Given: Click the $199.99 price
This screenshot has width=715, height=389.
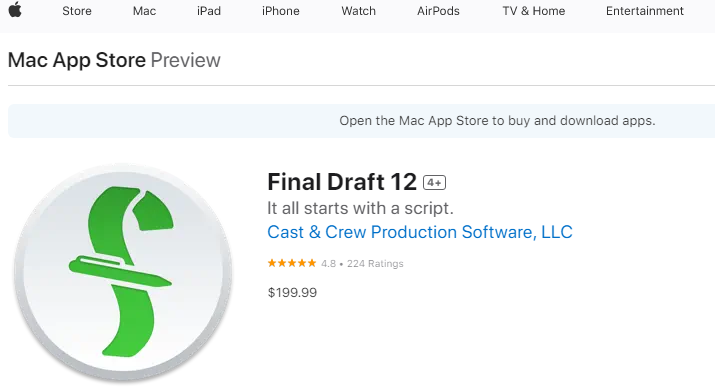Looking at the screenshot, I should coord(292,292).
